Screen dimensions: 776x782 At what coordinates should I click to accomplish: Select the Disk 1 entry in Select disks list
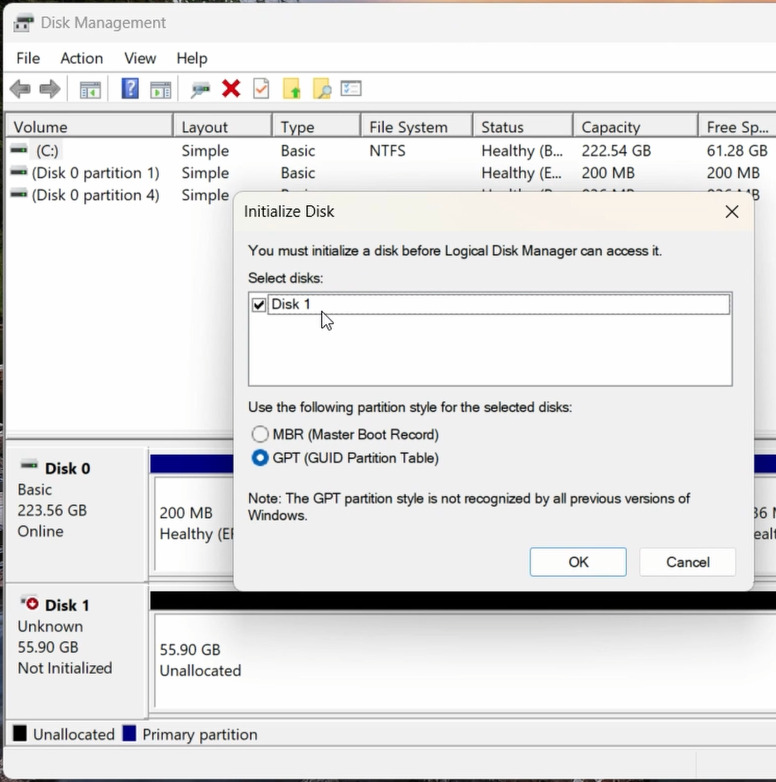pyautogui.click(x=499, y=304)
